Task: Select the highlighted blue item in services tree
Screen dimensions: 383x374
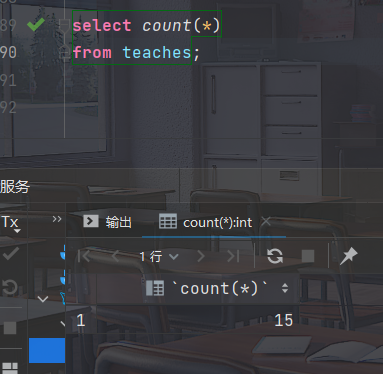Action: (47, 350)
